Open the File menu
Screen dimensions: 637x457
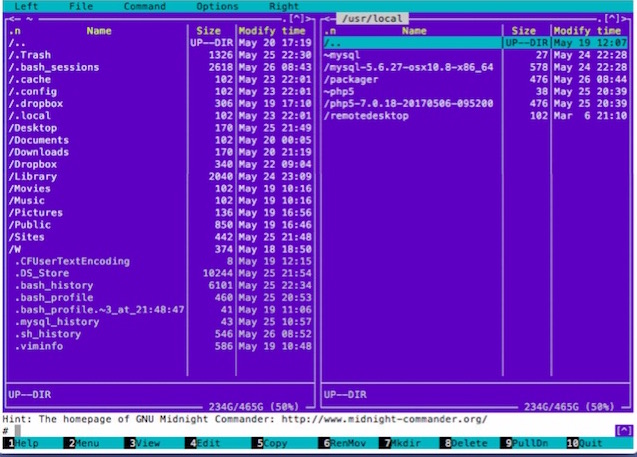(81, 6)
